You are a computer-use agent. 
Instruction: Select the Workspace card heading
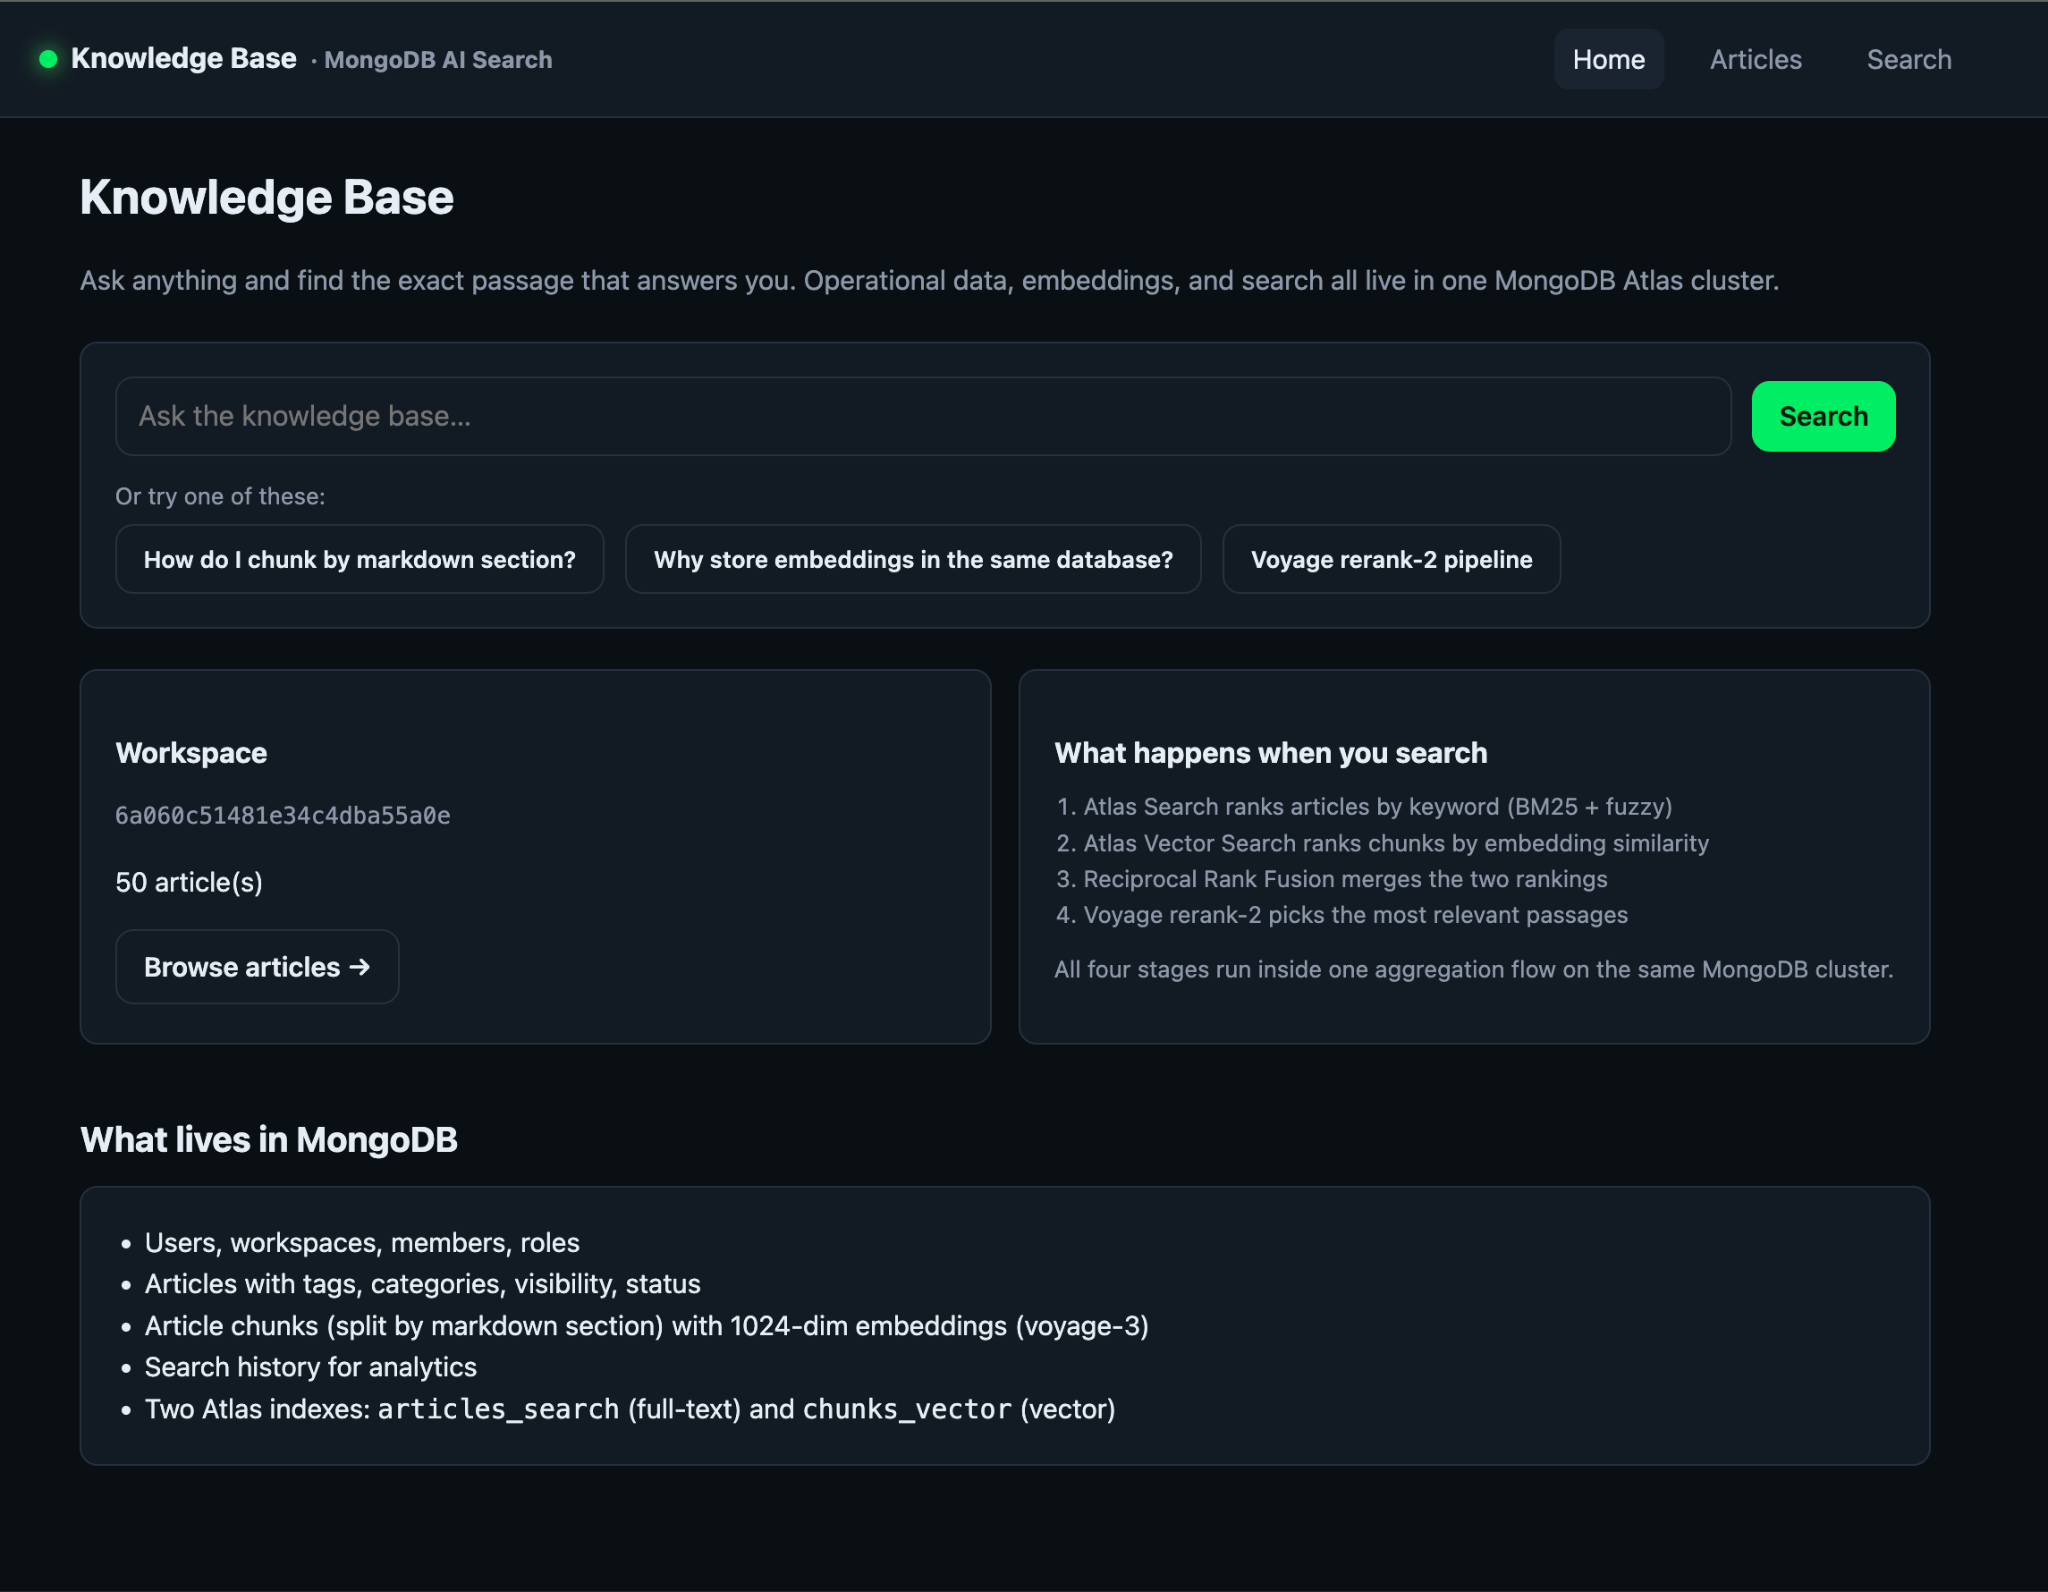click(191, 753)
